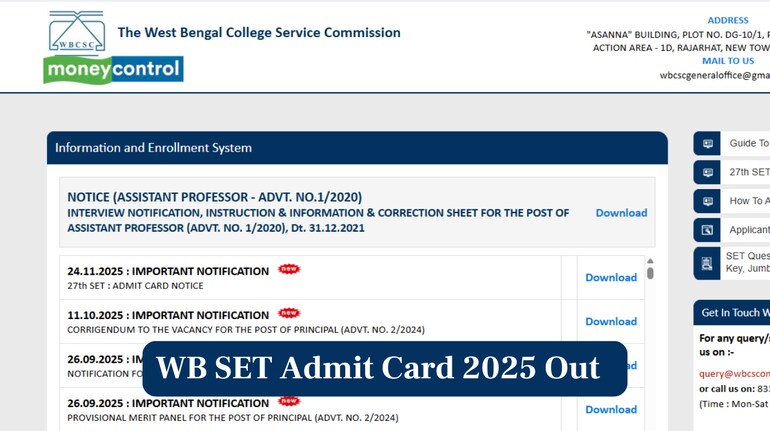
Task: Download the 27th SET admit card notice
Action: point(611,278)
